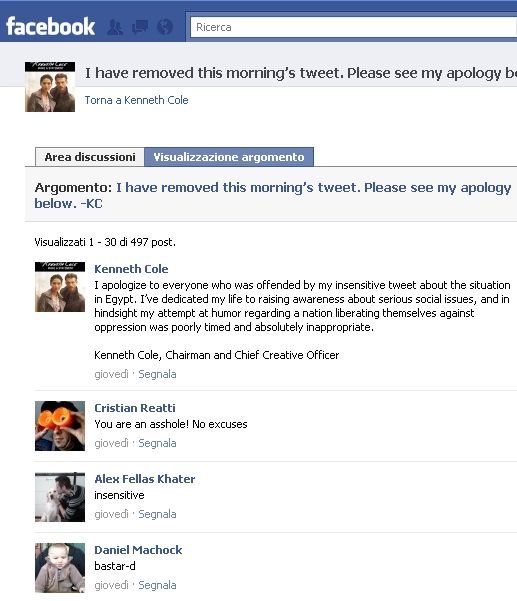Open the Kenneth Cole page thumbnail at top

click(x=50, y=87)
